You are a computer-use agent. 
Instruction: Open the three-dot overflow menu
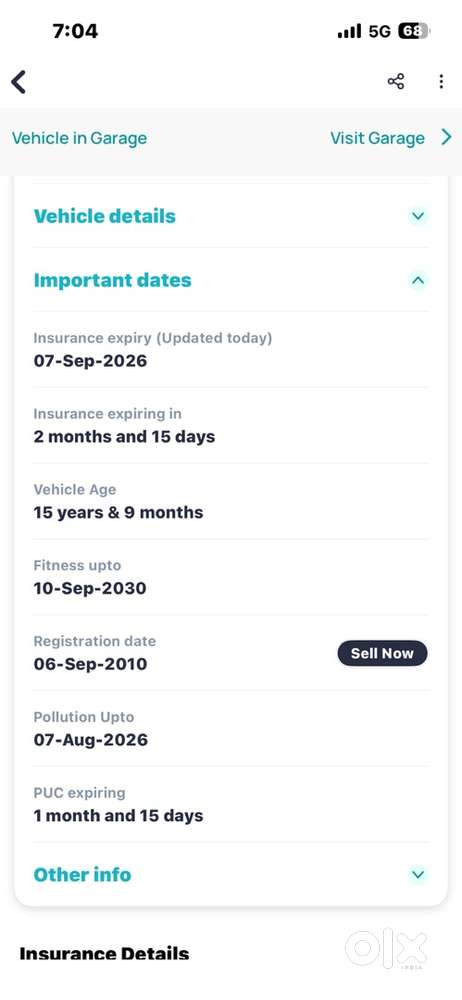[x=441, y=82]
